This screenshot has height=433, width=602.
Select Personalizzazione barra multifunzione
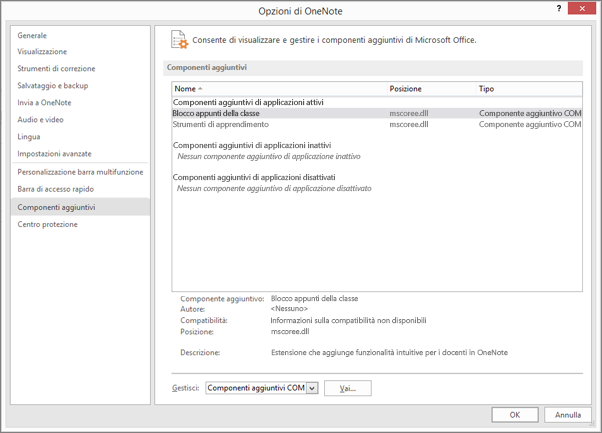[x=80, y=172]
